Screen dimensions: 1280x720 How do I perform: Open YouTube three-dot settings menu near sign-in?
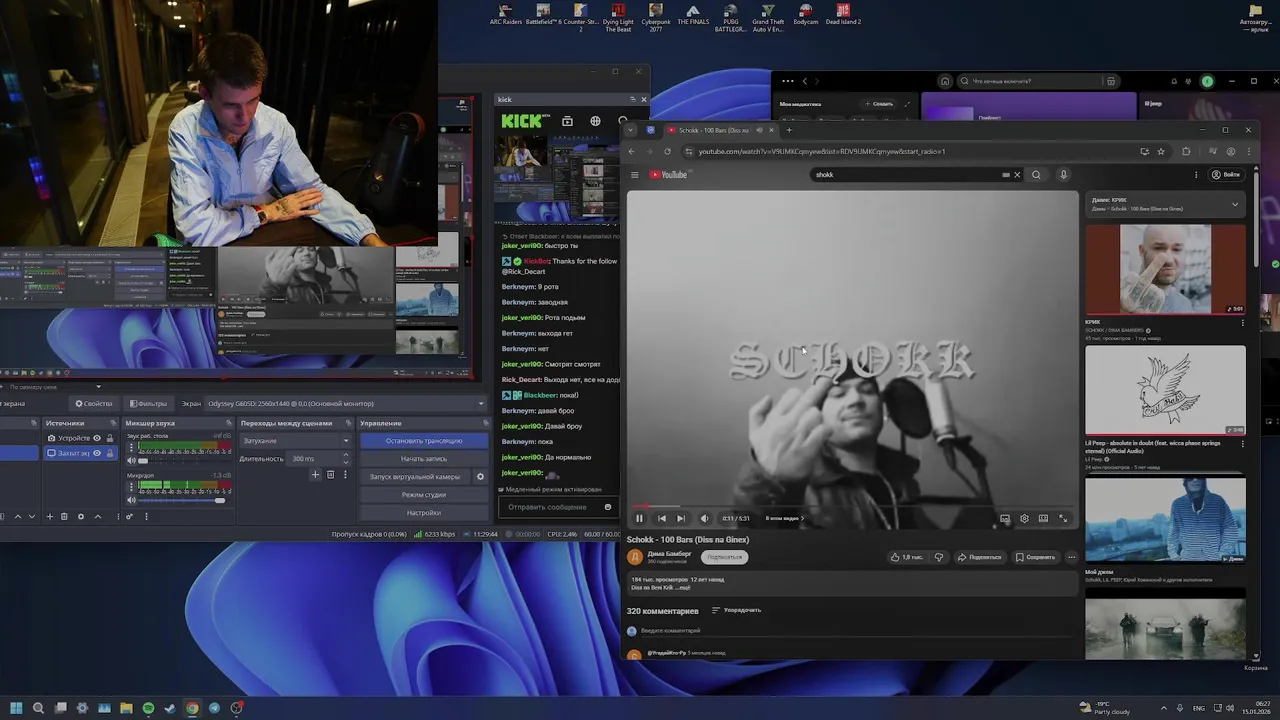click(x=1196, y=175)
